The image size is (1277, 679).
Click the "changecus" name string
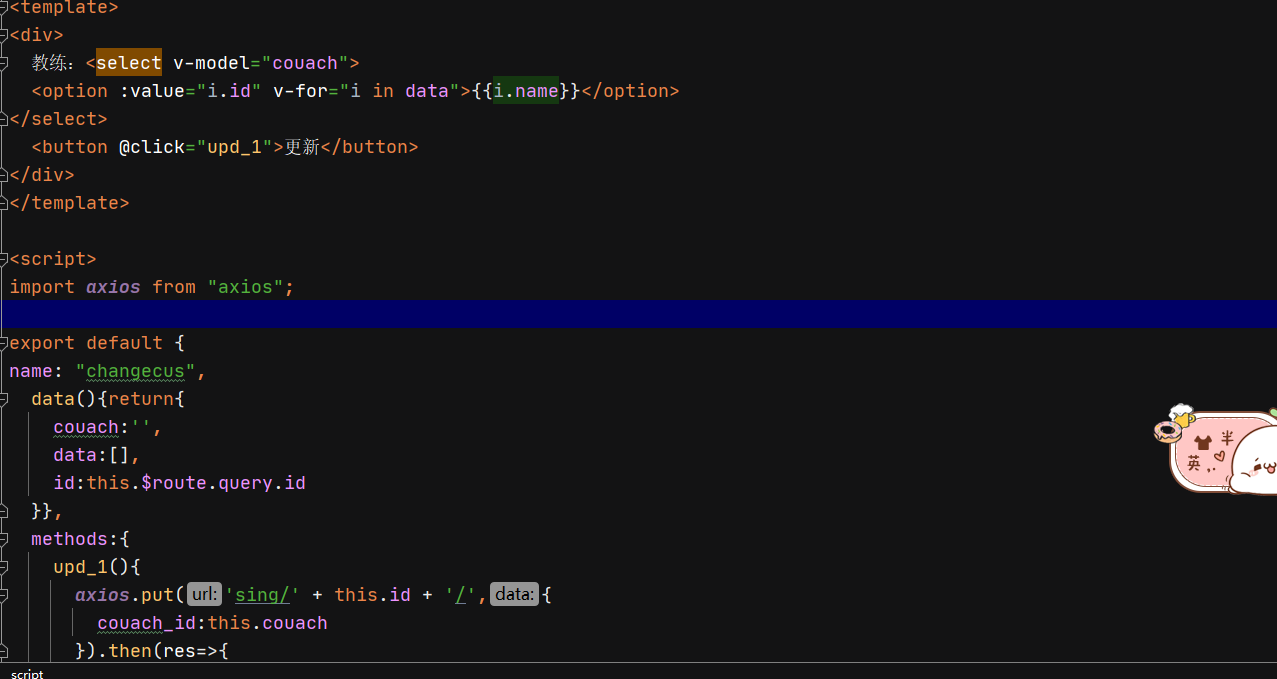coord(135,371)
